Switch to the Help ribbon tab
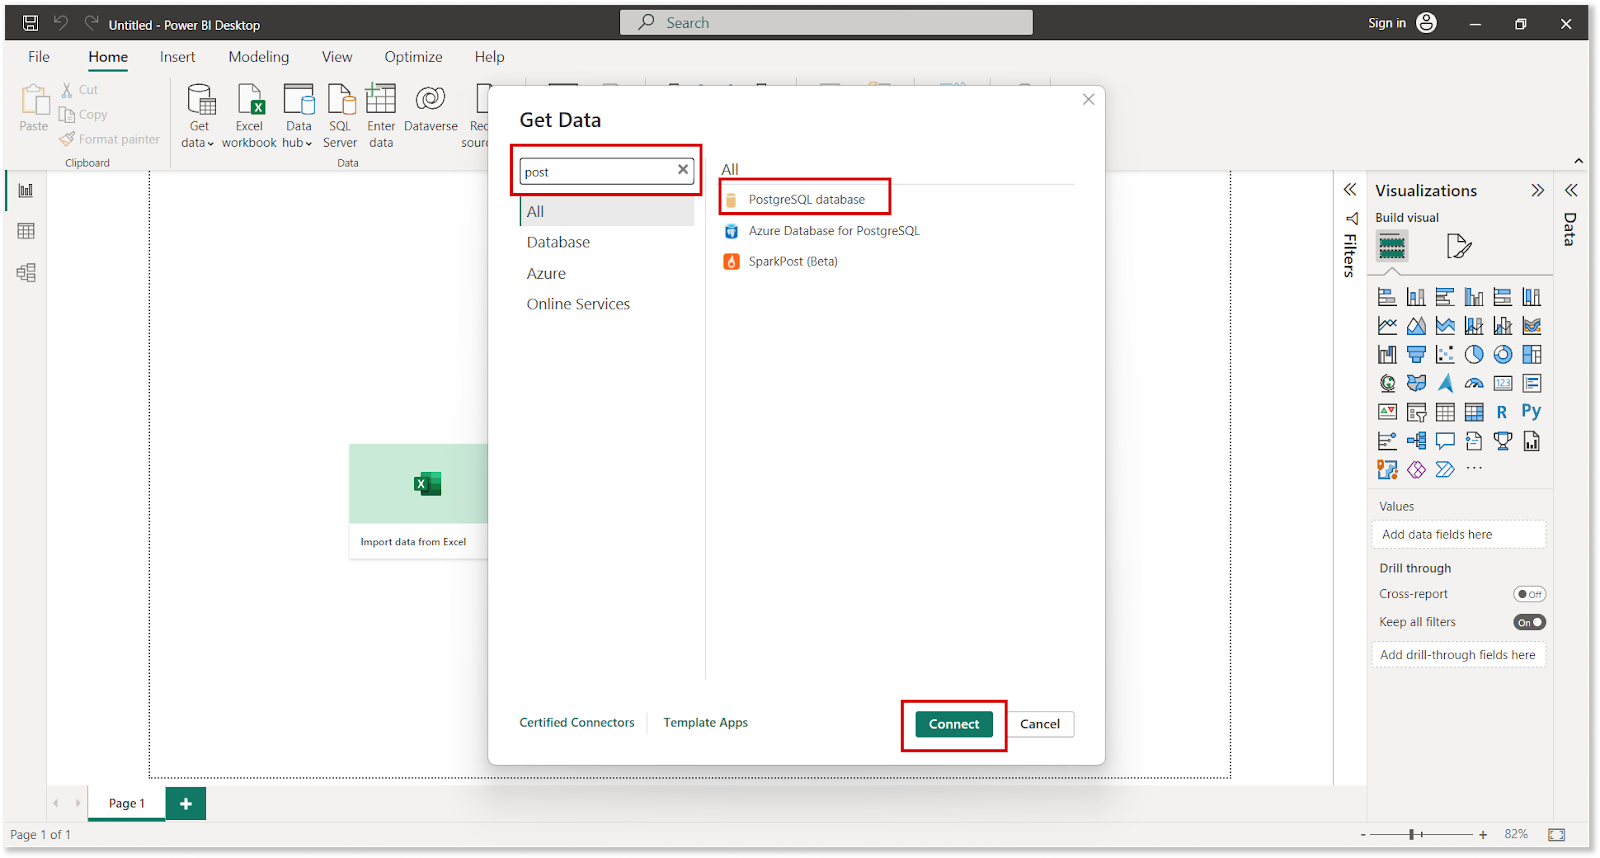Viewport: 1600px width, 858px height. [x=489, y=57]
